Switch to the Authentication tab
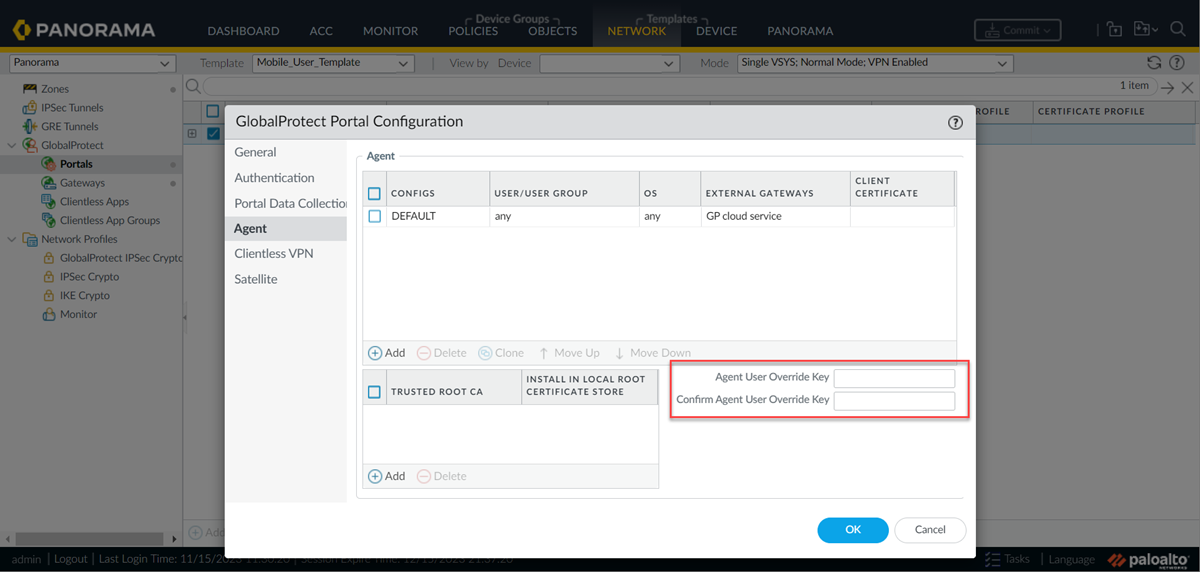Image resolution: width=1200 pixels, height=572 pixels. [274, 178]
